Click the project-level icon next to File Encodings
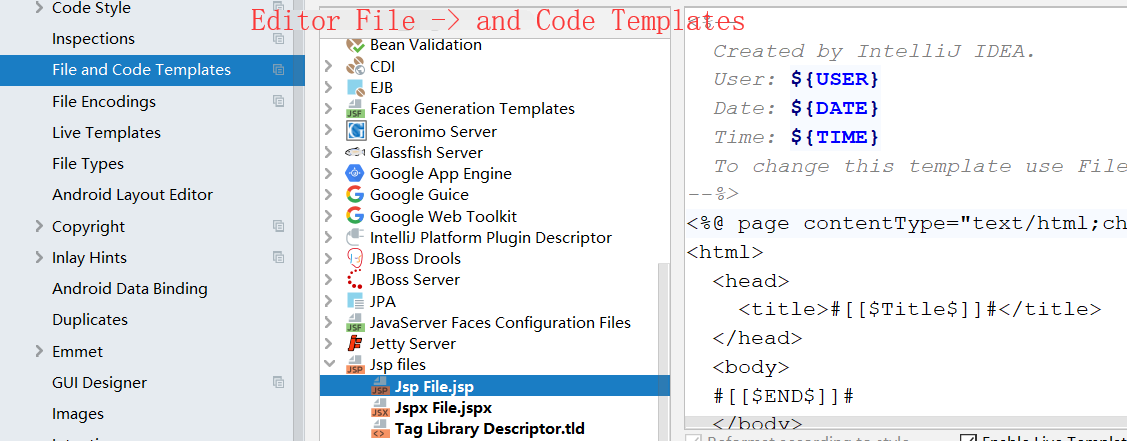 [x=278, y=101]
